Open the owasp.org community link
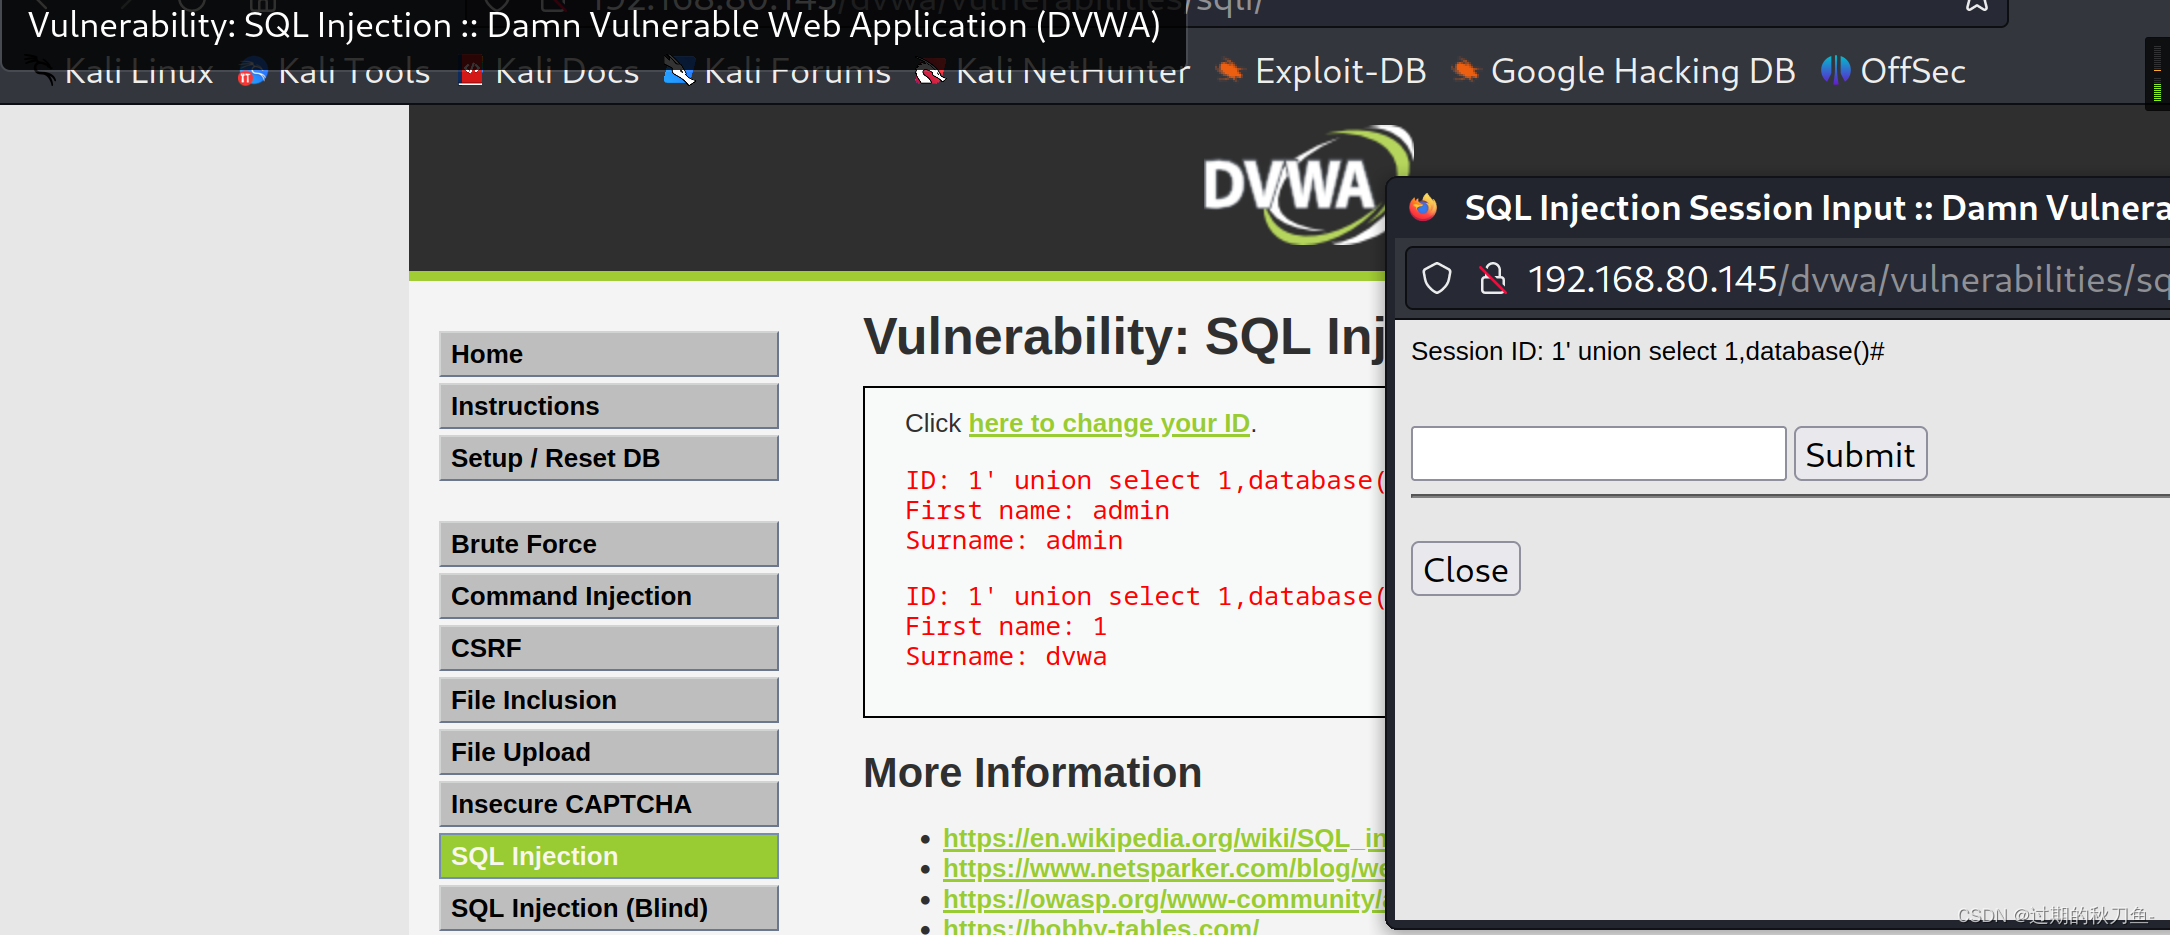 1164,899
